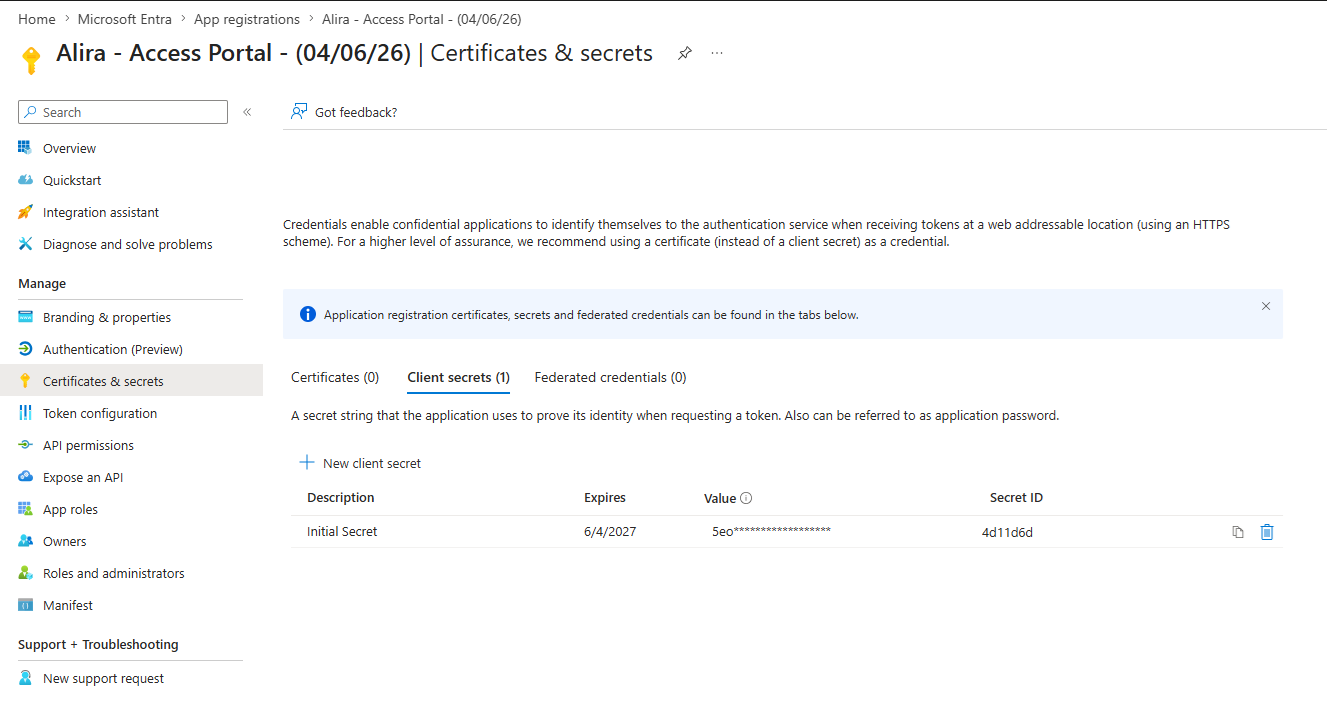The height and width of the screenshot is (703, 1327).
Task: Focus the sidebar Search box
Action: point(123,112)
